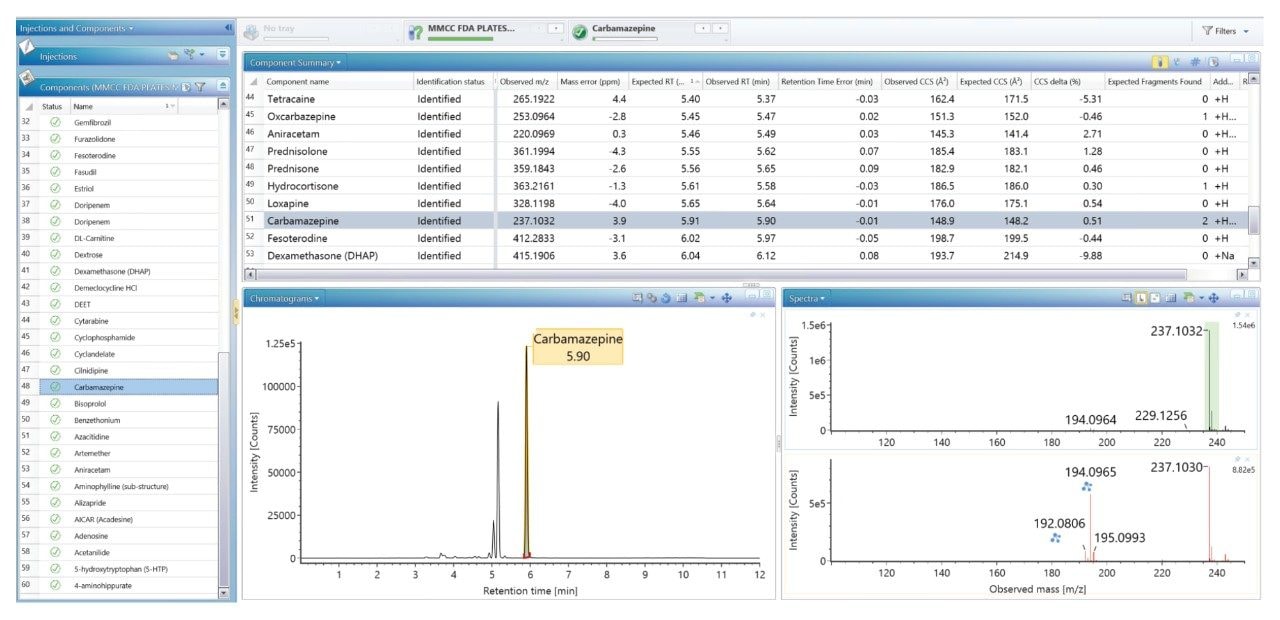The height and width of the screenshot is (620, 1280).
Task: Open the MMCC FDA PLATES sample selector dropdown
Action: tap(557, 28)
